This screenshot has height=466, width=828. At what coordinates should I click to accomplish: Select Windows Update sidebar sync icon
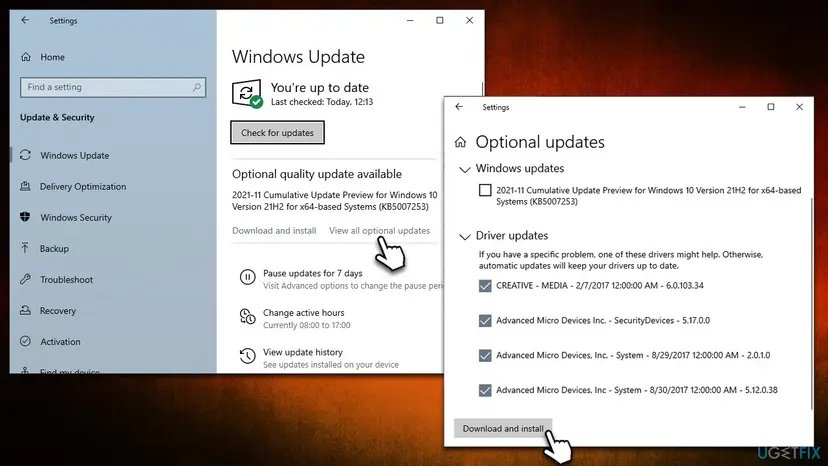click(25, 155)
